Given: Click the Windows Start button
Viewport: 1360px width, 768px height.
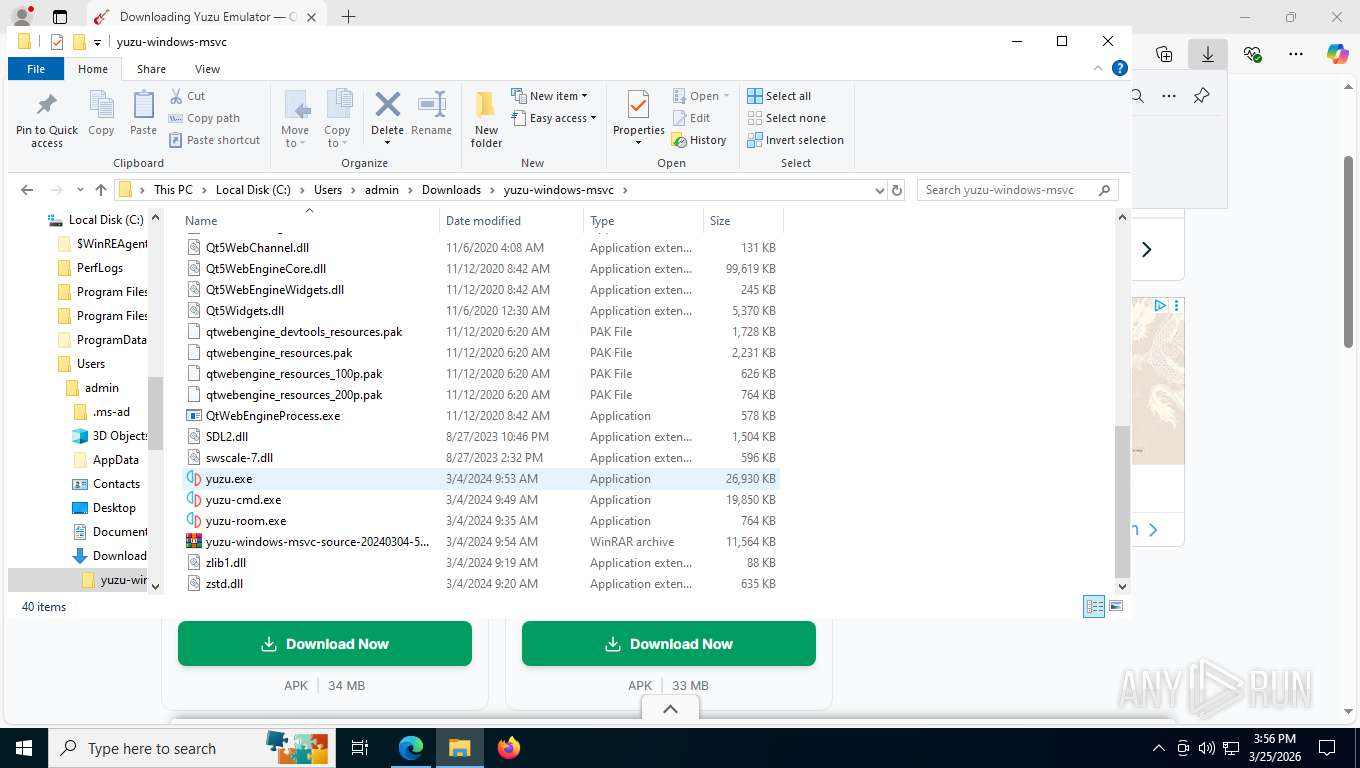Looking at the screenshot, I should 23,747.
